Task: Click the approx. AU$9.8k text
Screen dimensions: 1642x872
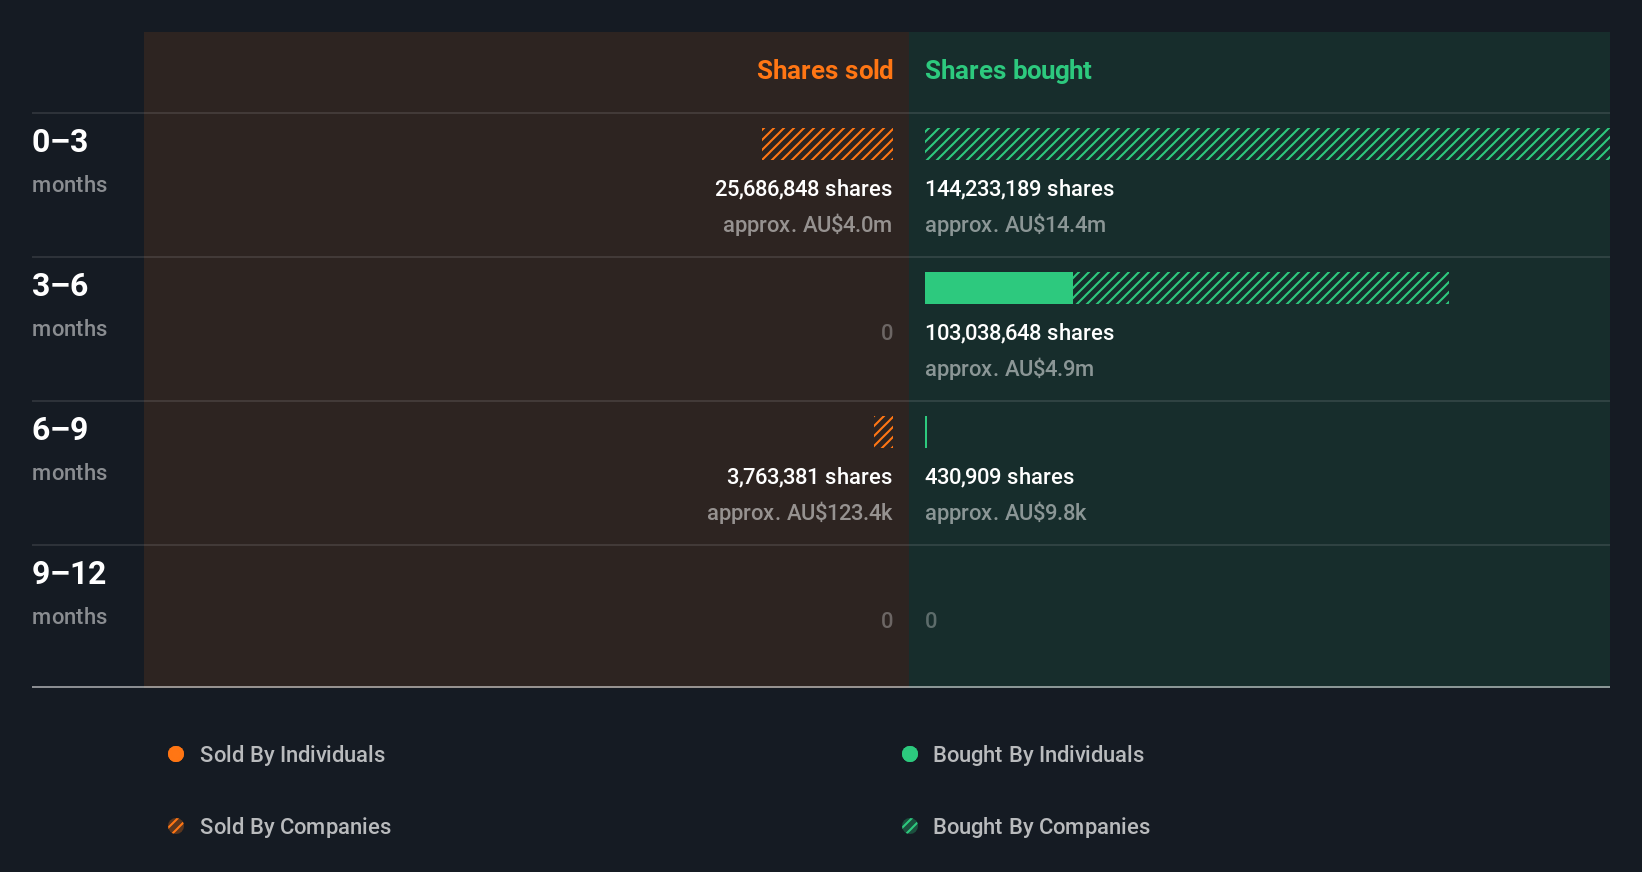Action: pos(1005,513)
